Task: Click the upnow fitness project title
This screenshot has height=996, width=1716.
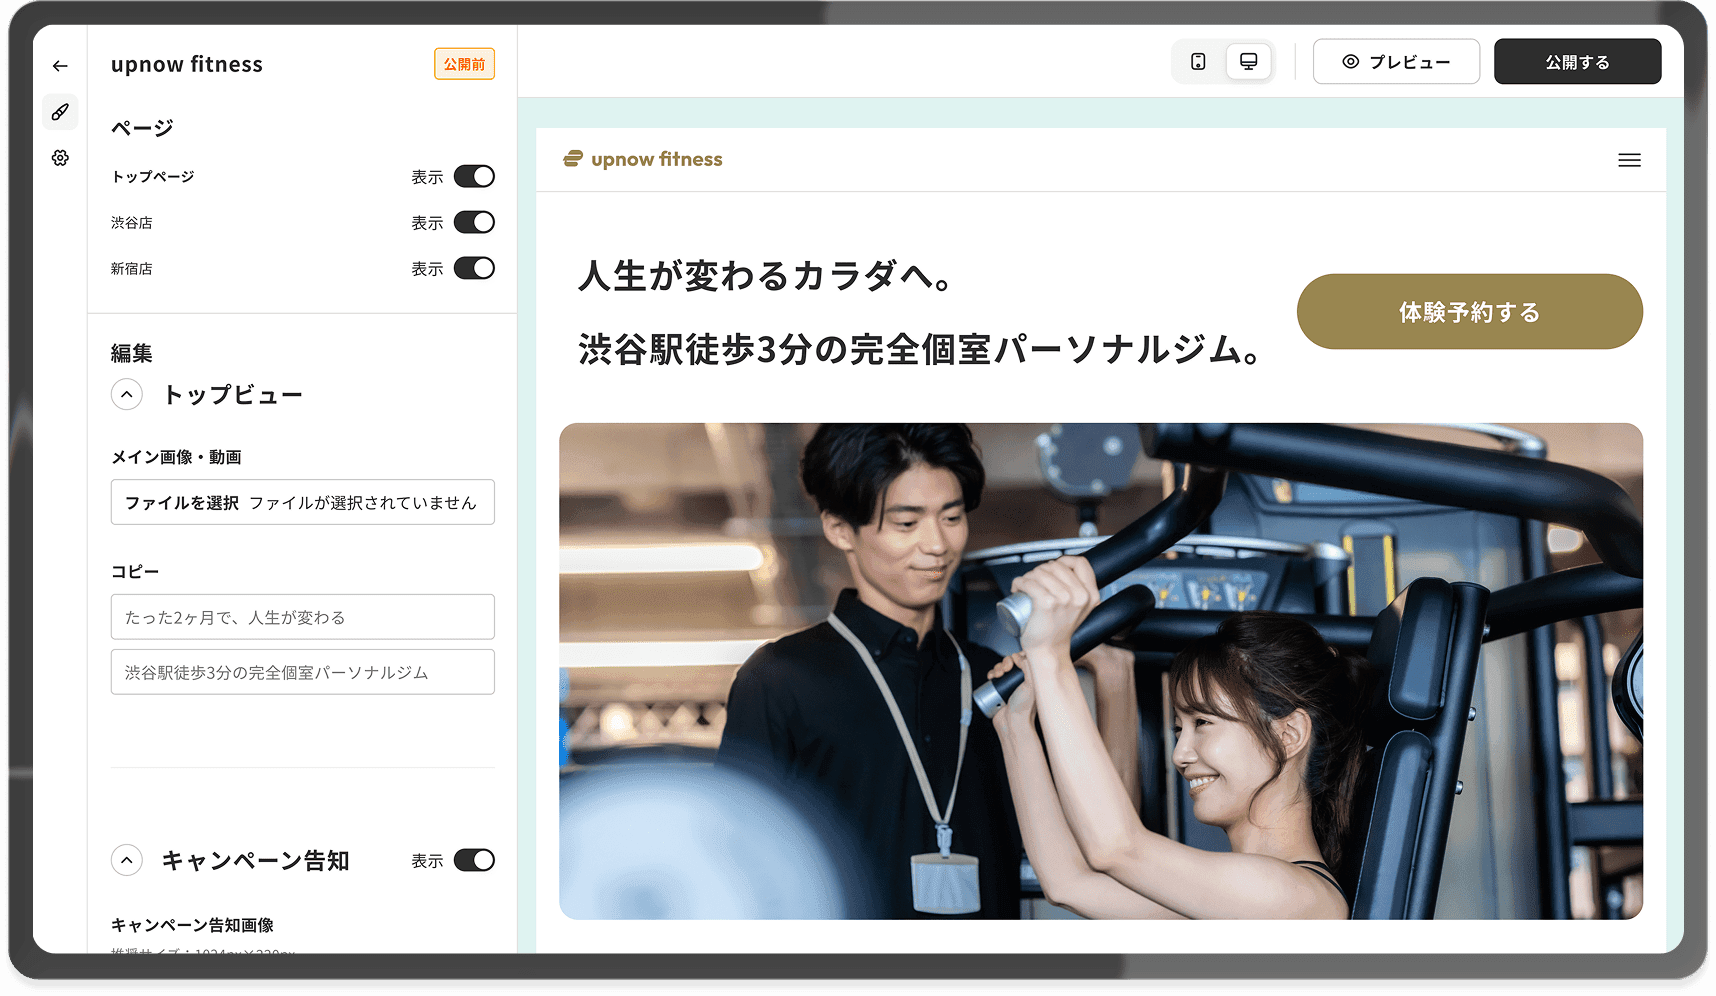Action: click(187, 65)
